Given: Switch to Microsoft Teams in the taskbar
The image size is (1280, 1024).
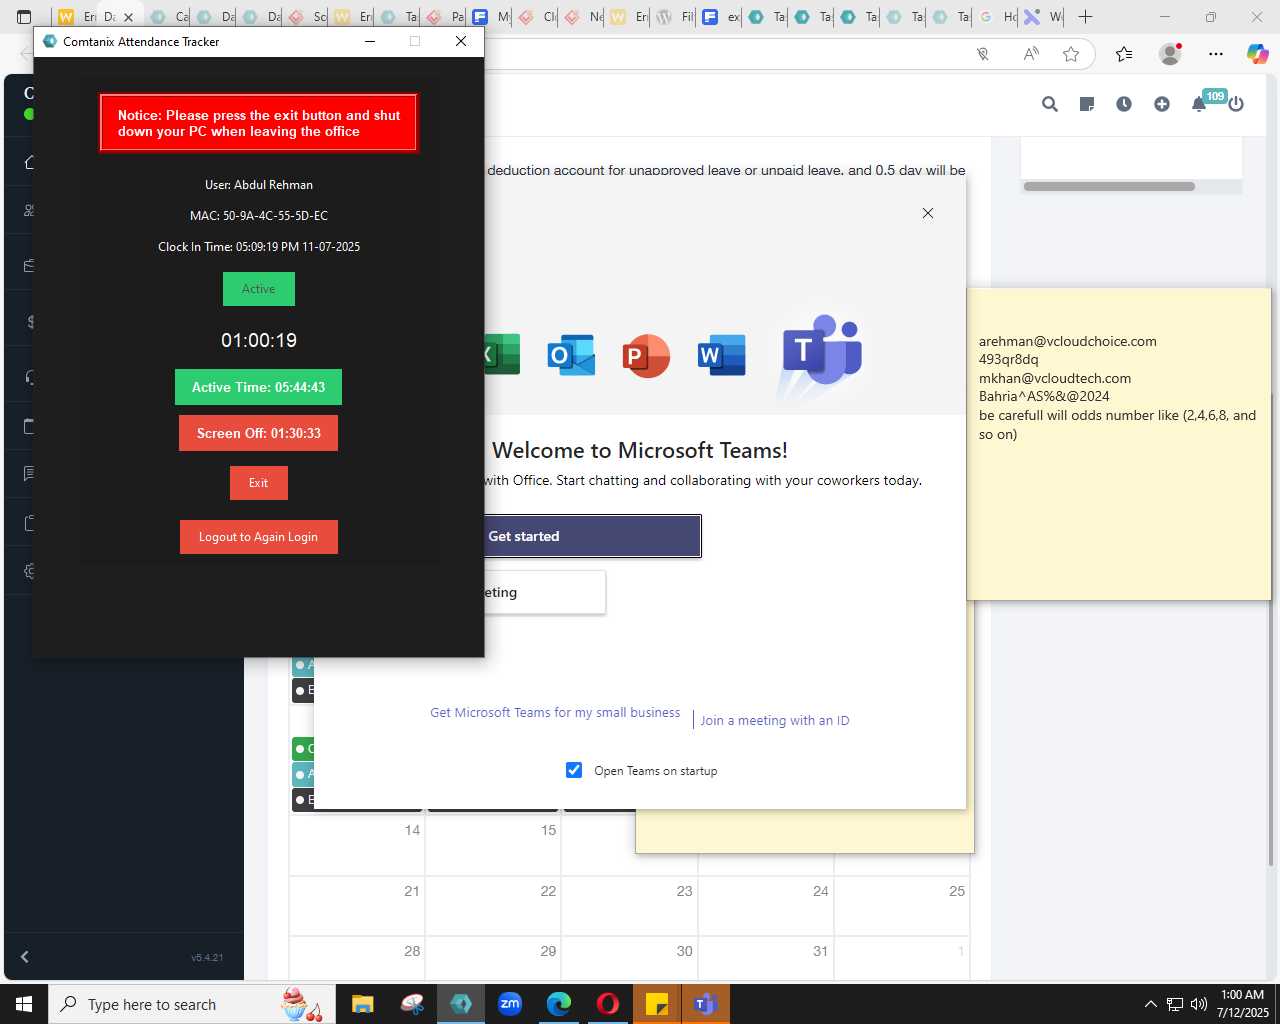Looking at the screenshot, I should [705, 1004].
